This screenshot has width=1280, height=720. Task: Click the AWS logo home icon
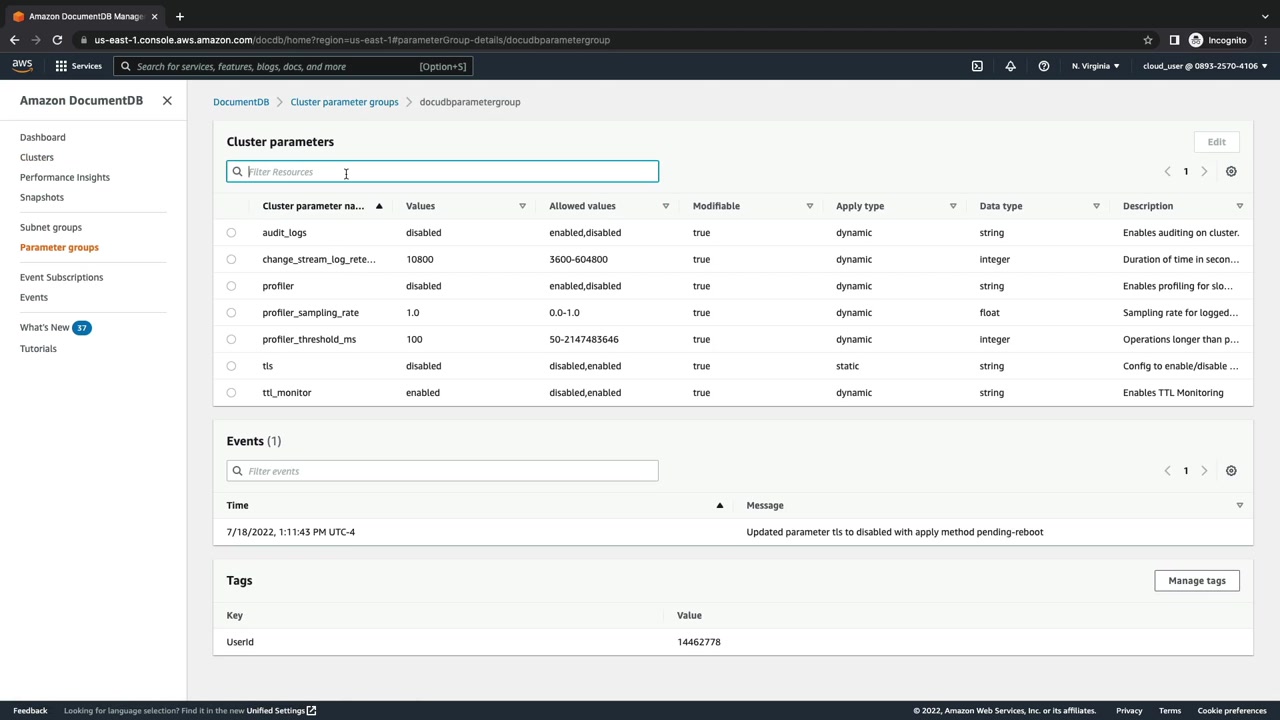22,66
